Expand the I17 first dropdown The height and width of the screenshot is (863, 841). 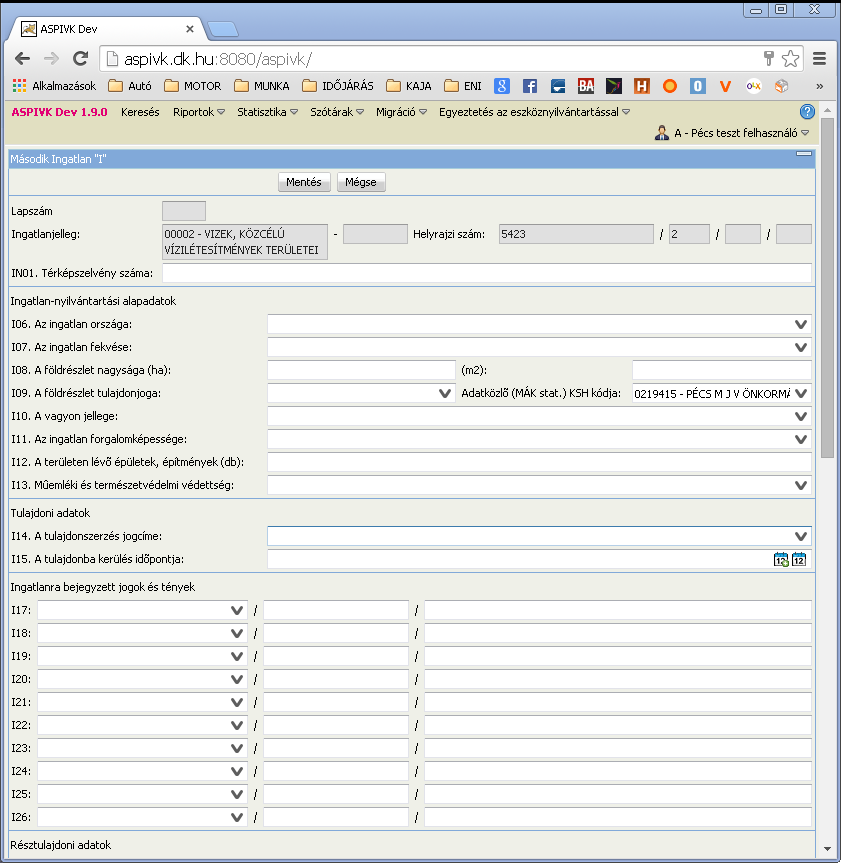coord(237,610)
